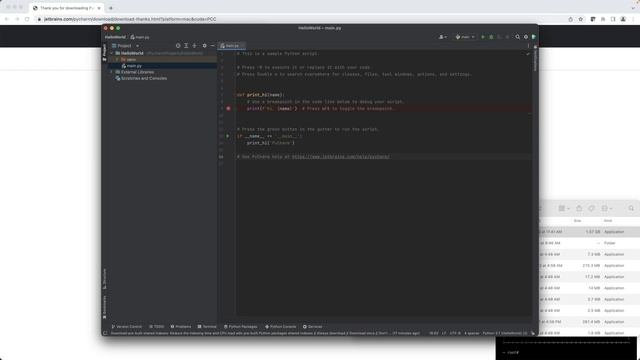Go back in the browser

(7, 19)
